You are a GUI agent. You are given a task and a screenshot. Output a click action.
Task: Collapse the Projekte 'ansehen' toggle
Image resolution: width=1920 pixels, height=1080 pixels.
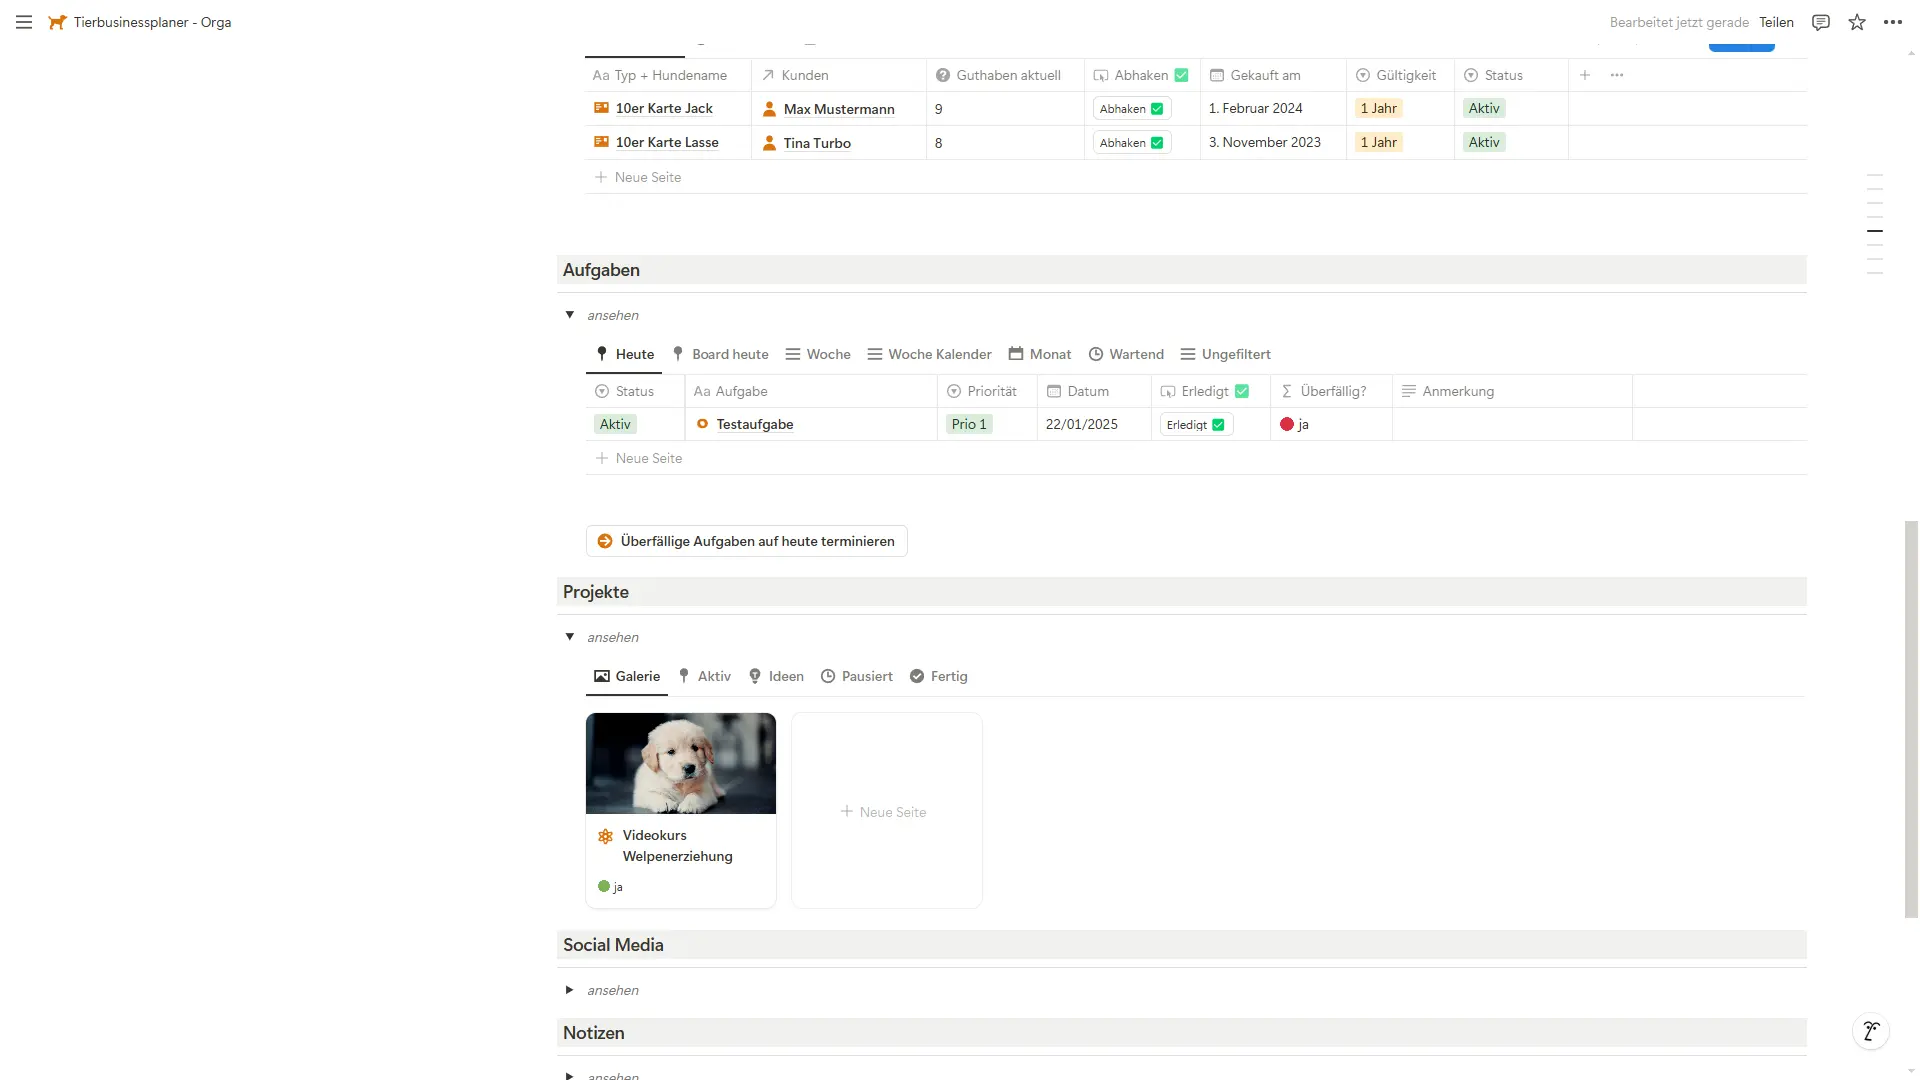[x=570, y=637]
